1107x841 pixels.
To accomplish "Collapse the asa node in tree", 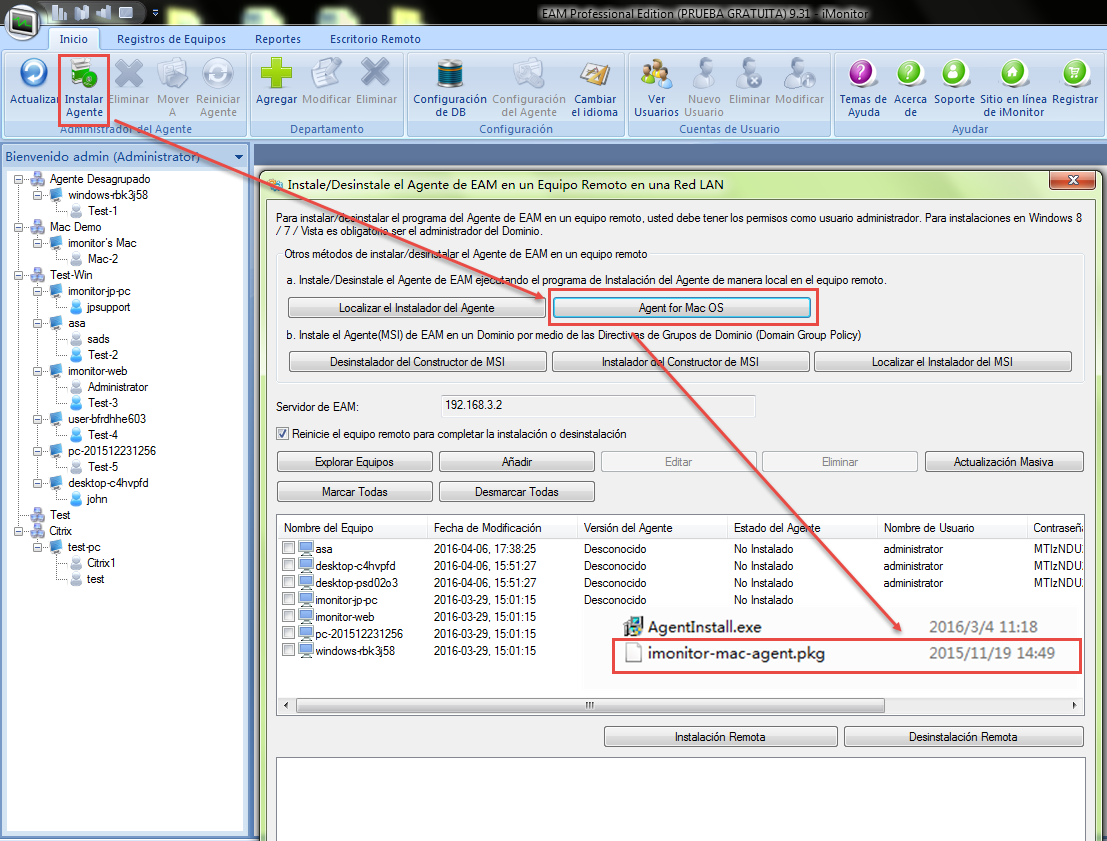I will coord(37,323).
